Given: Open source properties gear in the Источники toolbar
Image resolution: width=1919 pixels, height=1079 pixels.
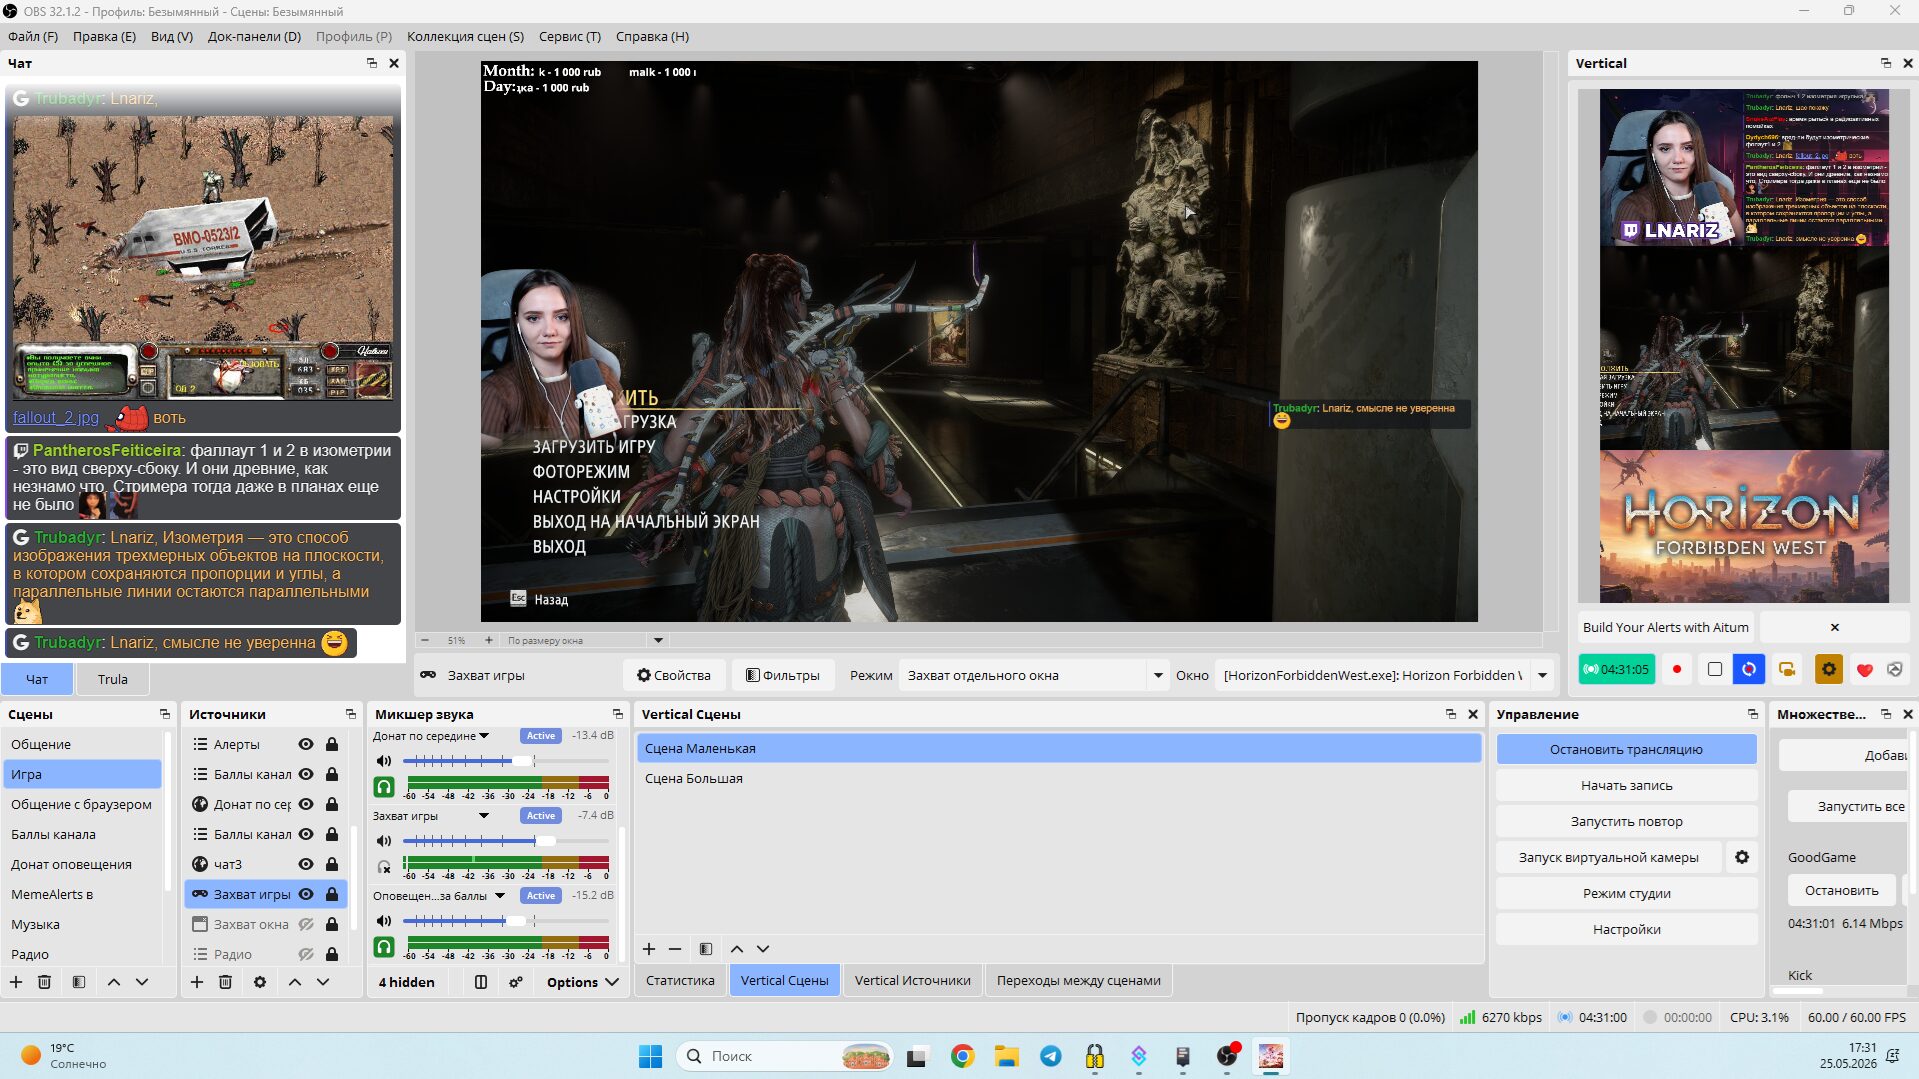Looking at the screenshot, I should pyautogui.click(x=260, y=982).
